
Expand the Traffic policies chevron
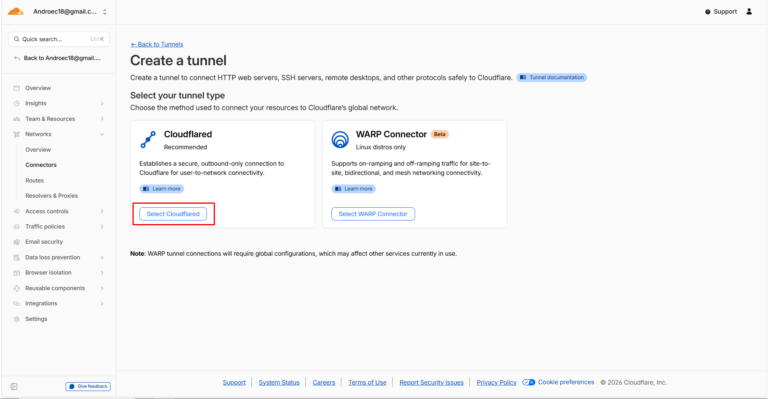[102, 227]
